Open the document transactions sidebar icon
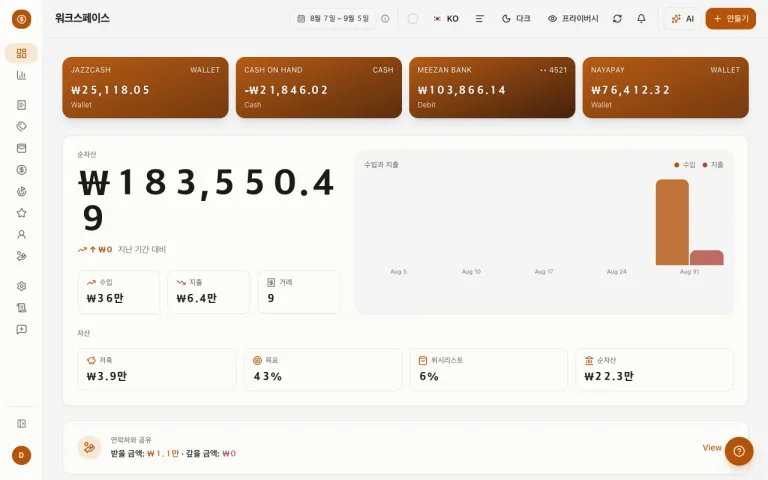The width and height of the screenshot is (768, 480). coord(21,105)
